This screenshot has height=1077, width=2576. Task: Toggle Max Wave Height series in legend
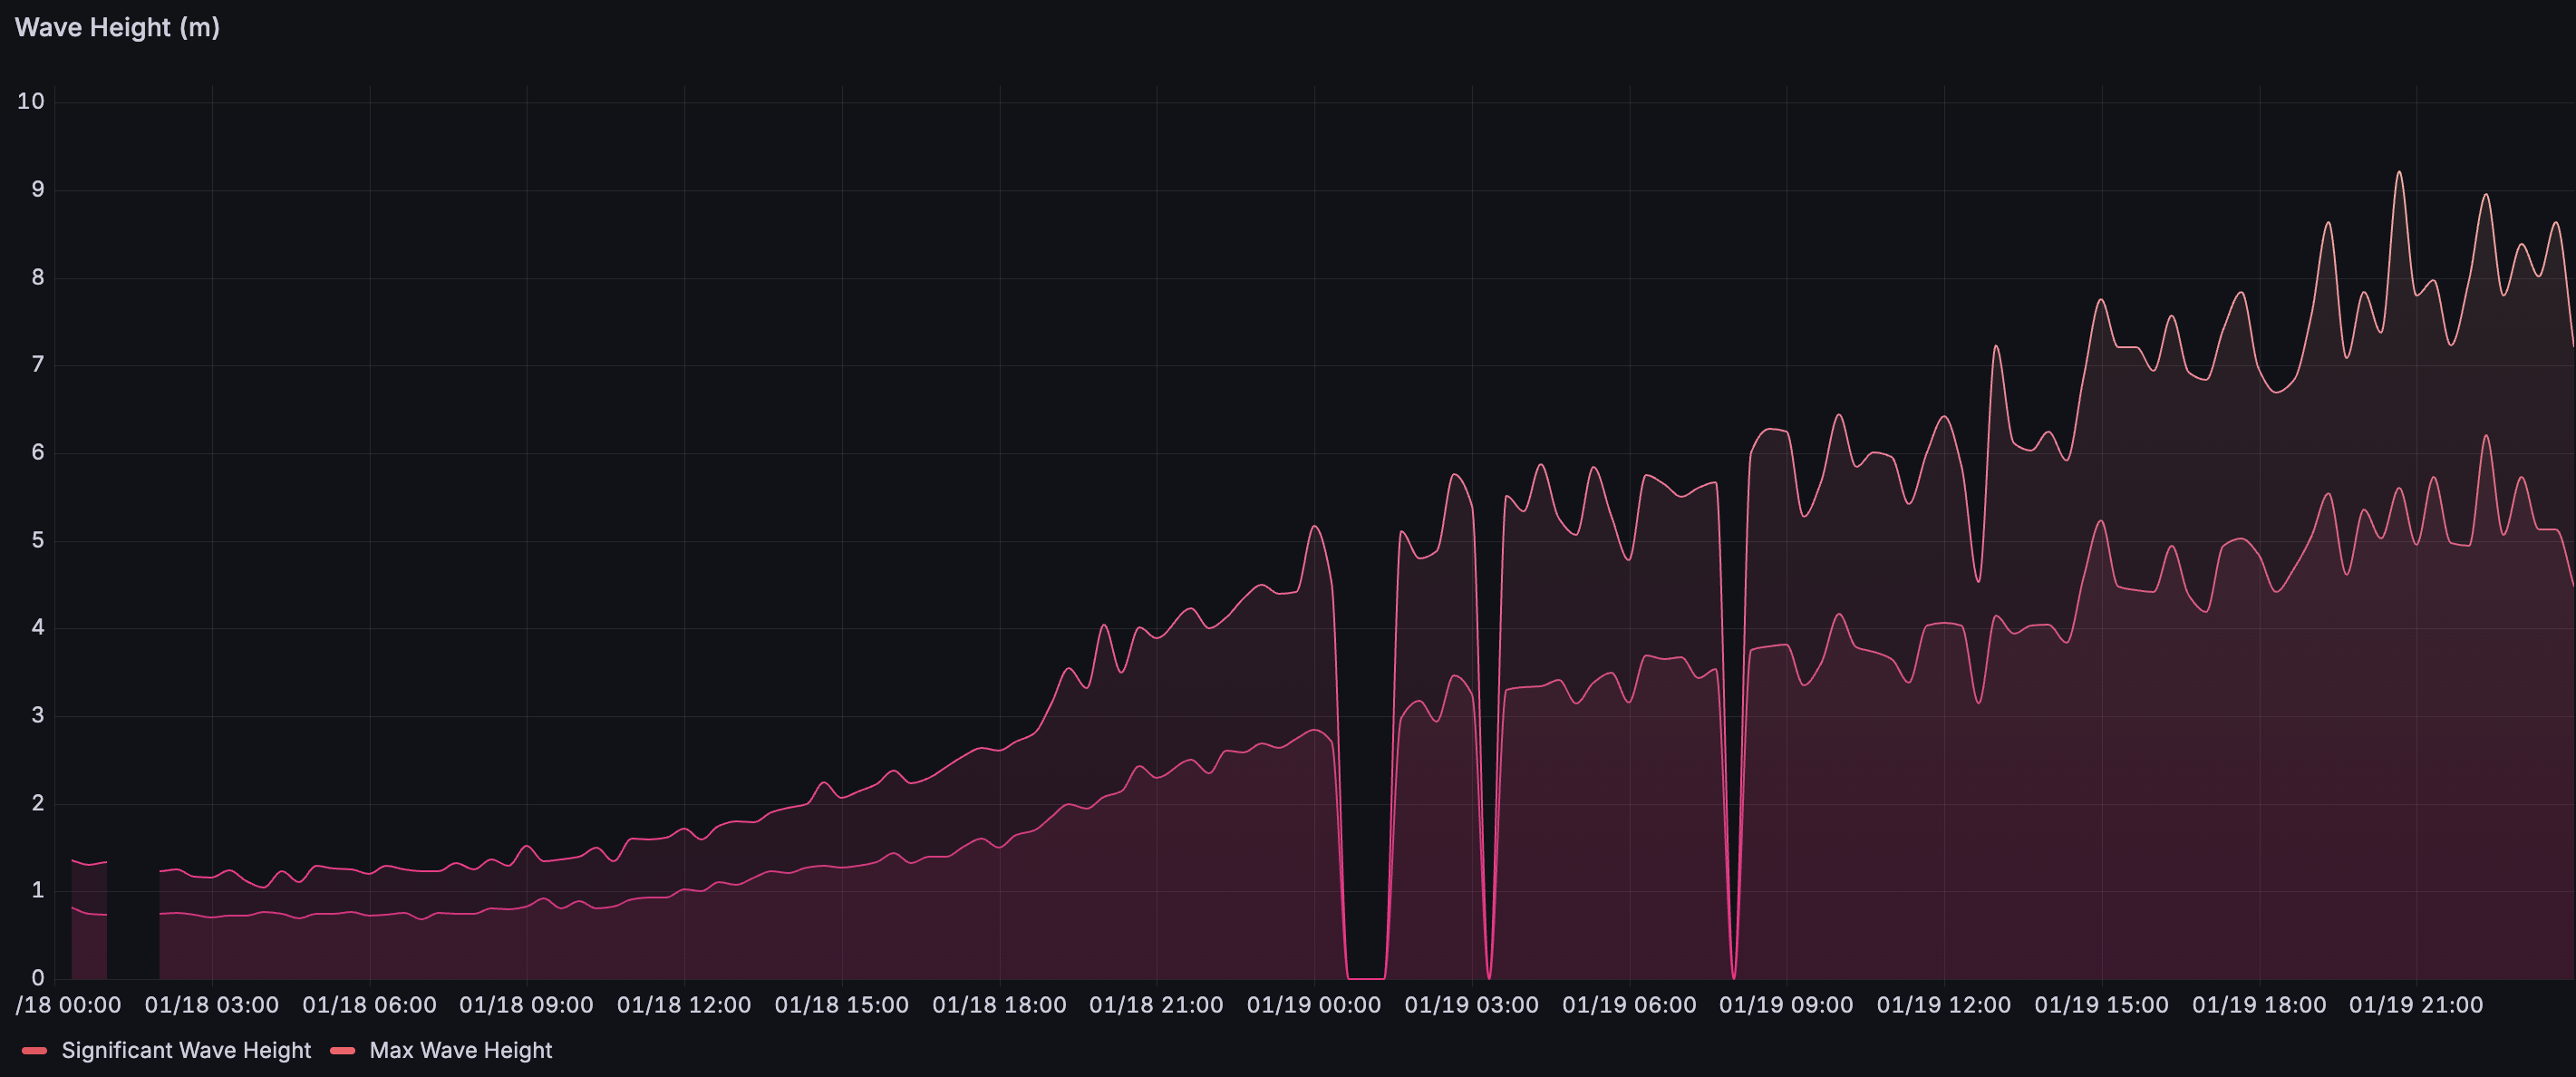pyautogui.click(x=460, y=1050)
